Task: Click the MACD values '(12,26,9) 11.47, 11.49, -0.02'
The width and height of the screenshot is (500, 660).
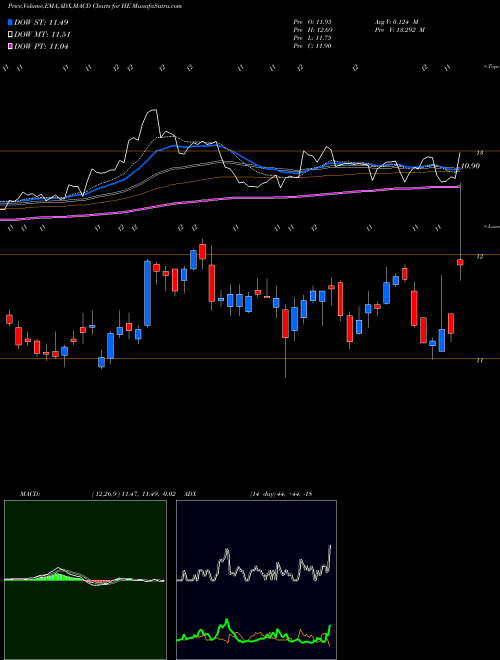Action: tap(133, 494)
